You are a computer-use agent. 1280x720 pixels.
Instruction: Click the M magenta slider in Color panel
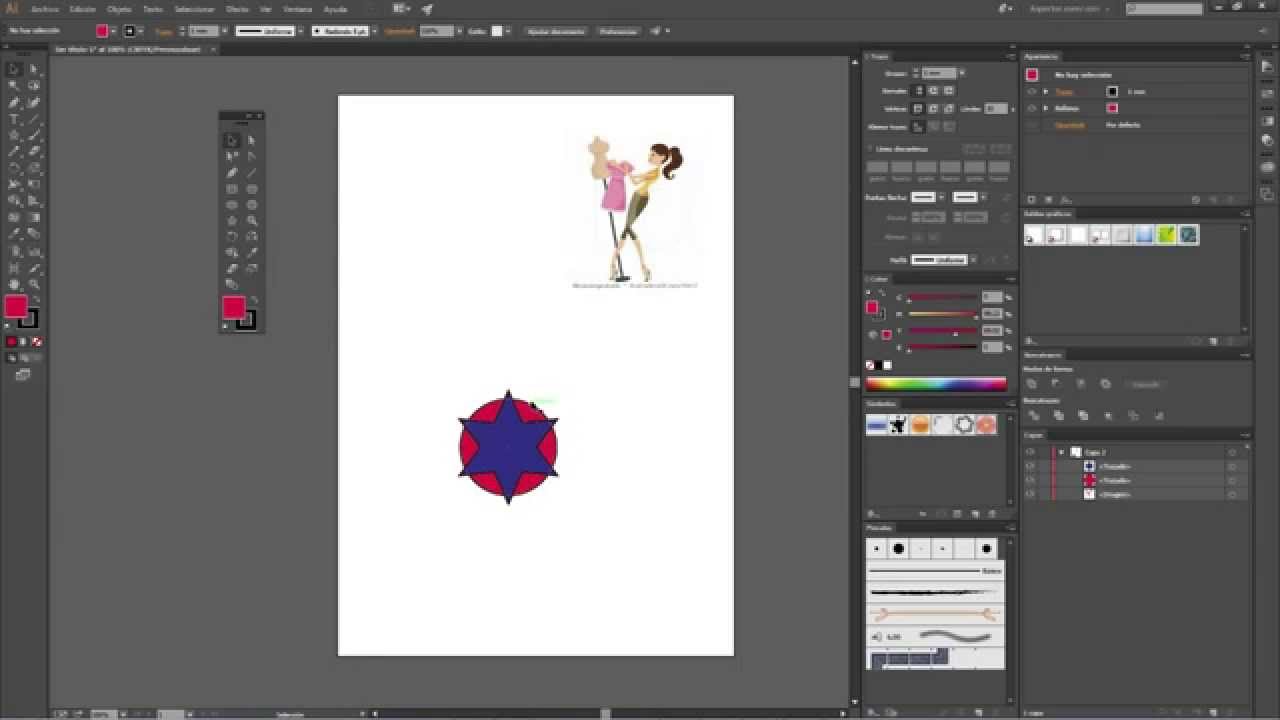click(x=942, y=314)
